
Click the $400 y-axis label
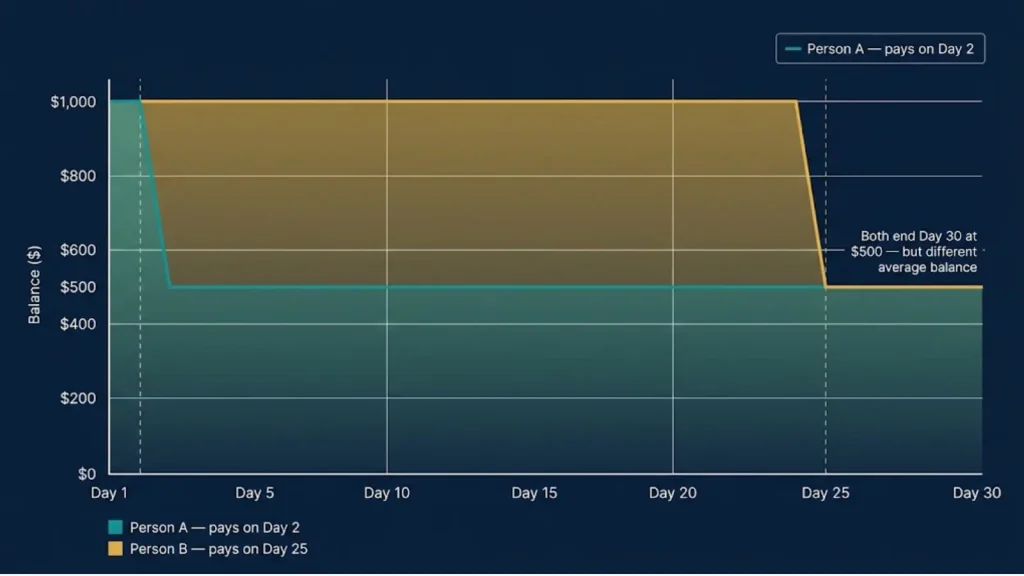78,324
